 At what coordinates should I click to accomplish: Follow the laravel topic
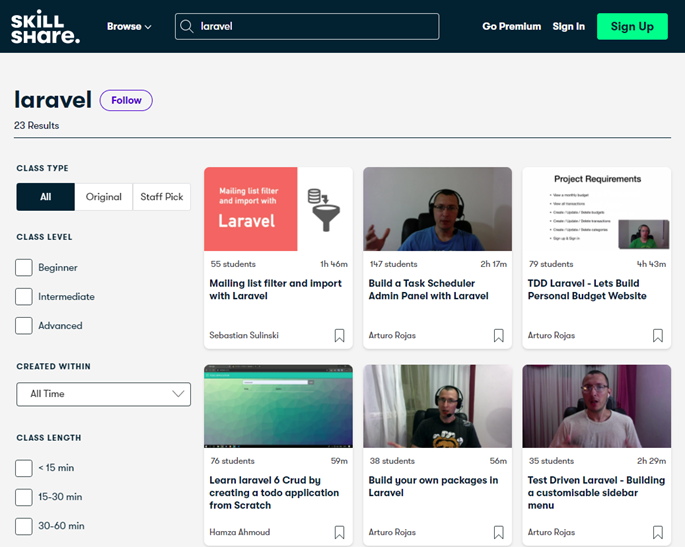pyautogui.click(x=126, y=100)
